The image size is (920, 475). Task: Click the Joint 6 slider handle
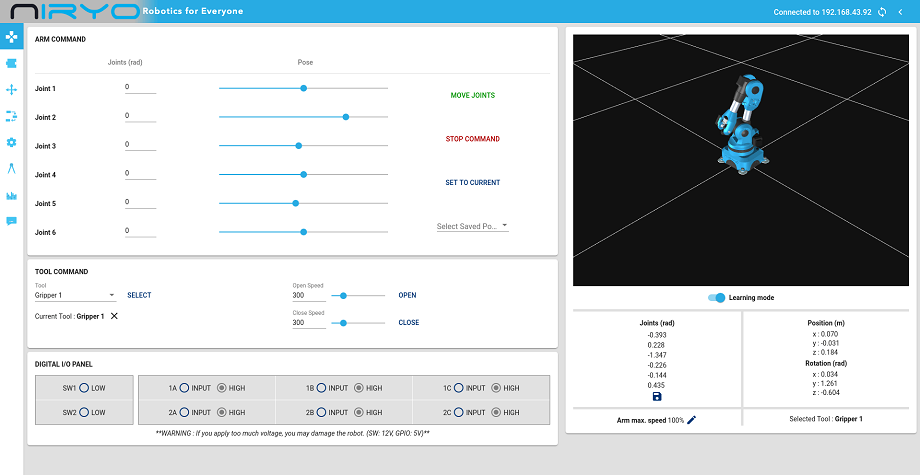(303, 232)
